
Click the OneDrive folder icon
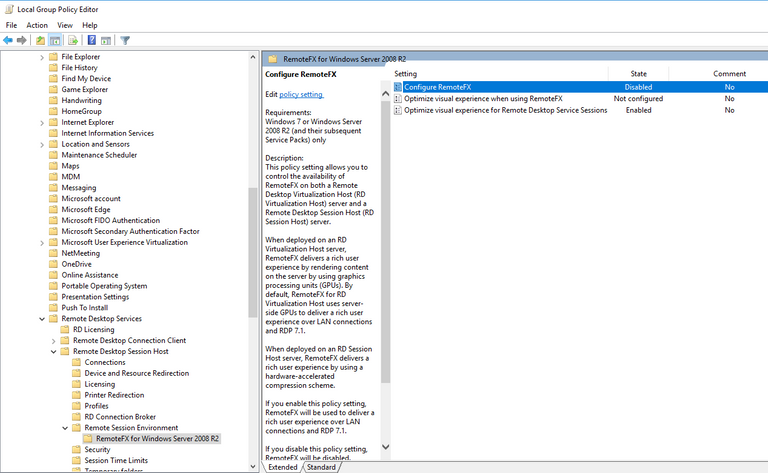click(x=53, y=264)
